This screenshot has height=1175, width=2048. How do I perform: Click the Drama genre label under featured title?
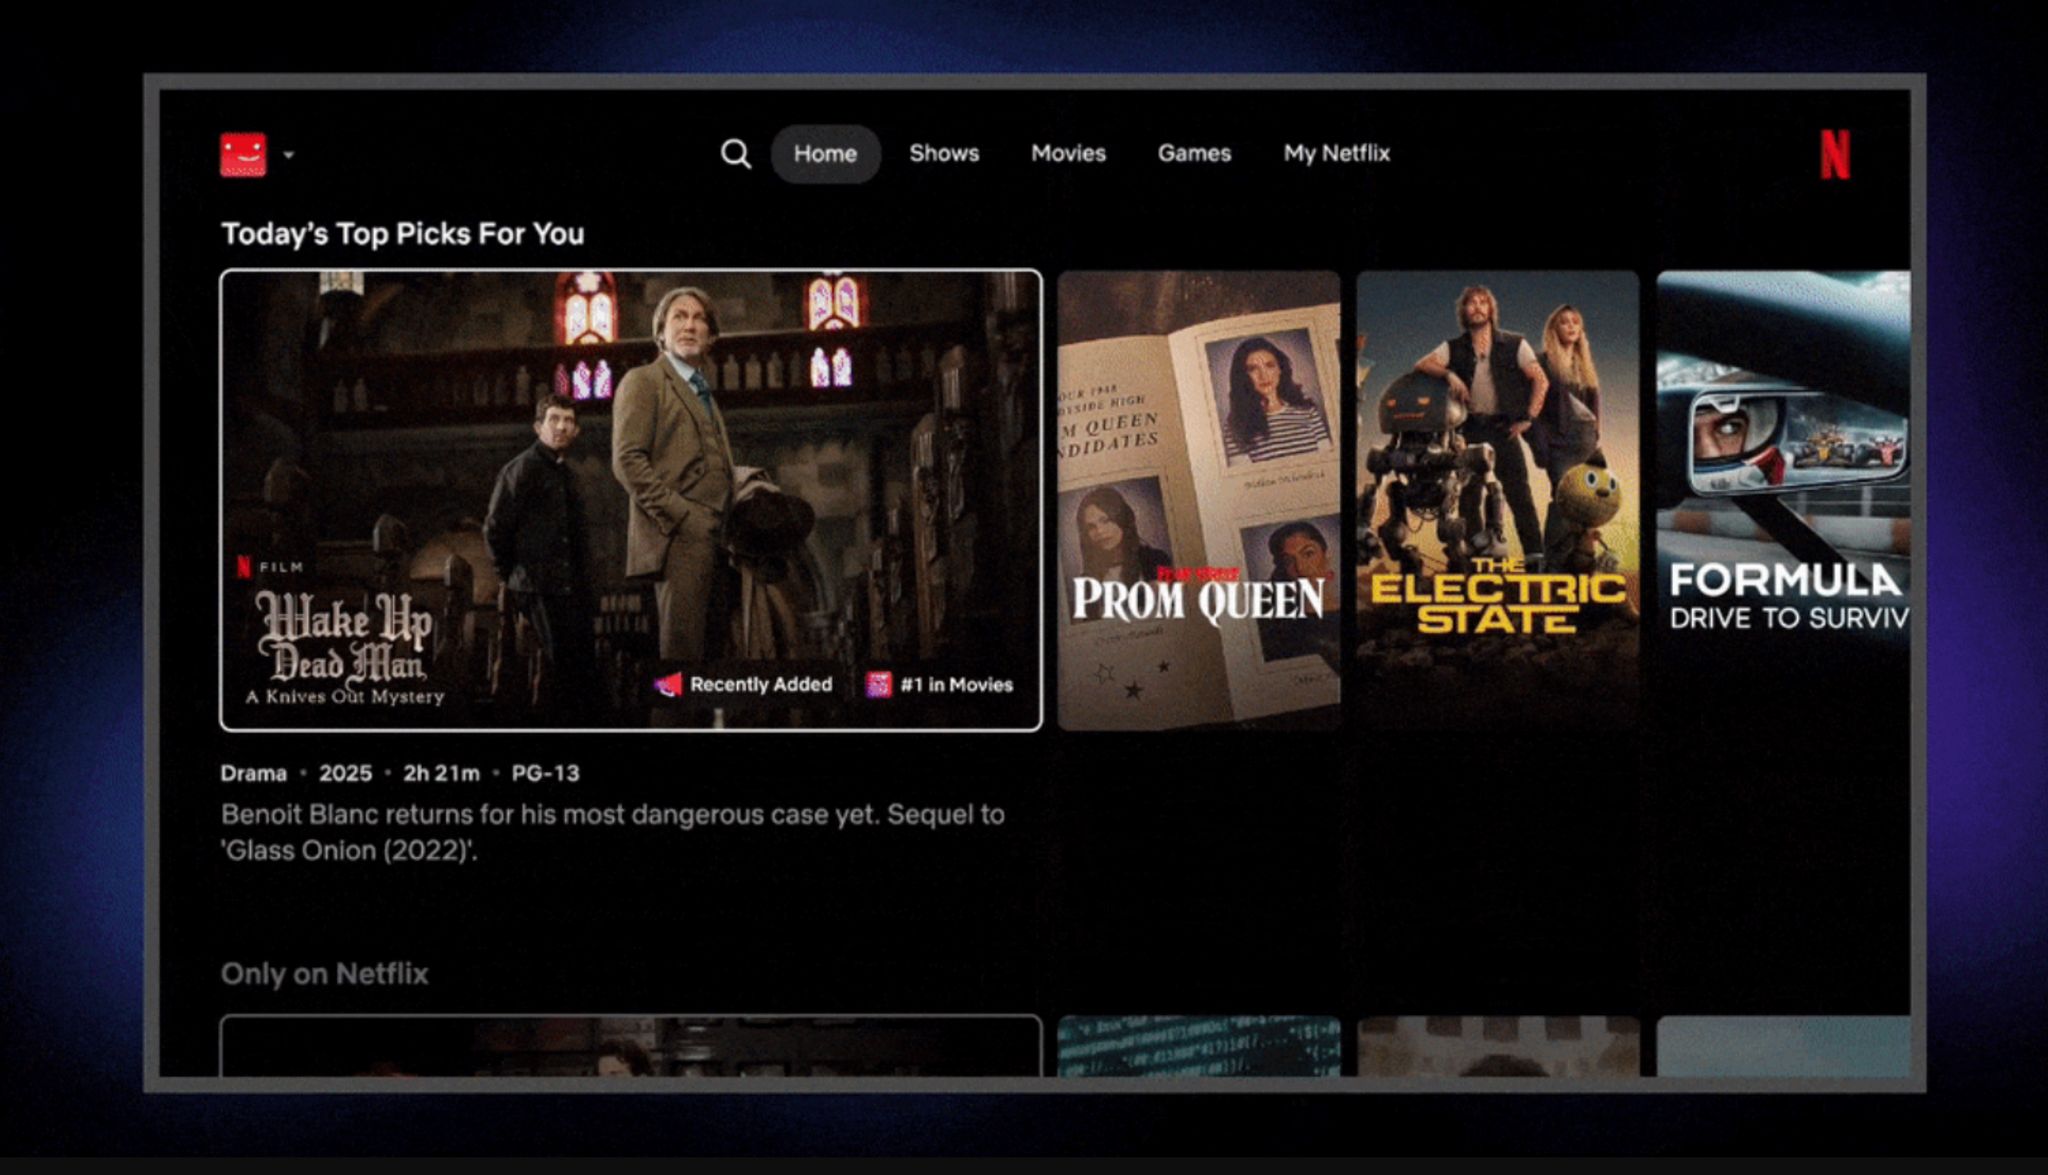[x=253, y=772]
